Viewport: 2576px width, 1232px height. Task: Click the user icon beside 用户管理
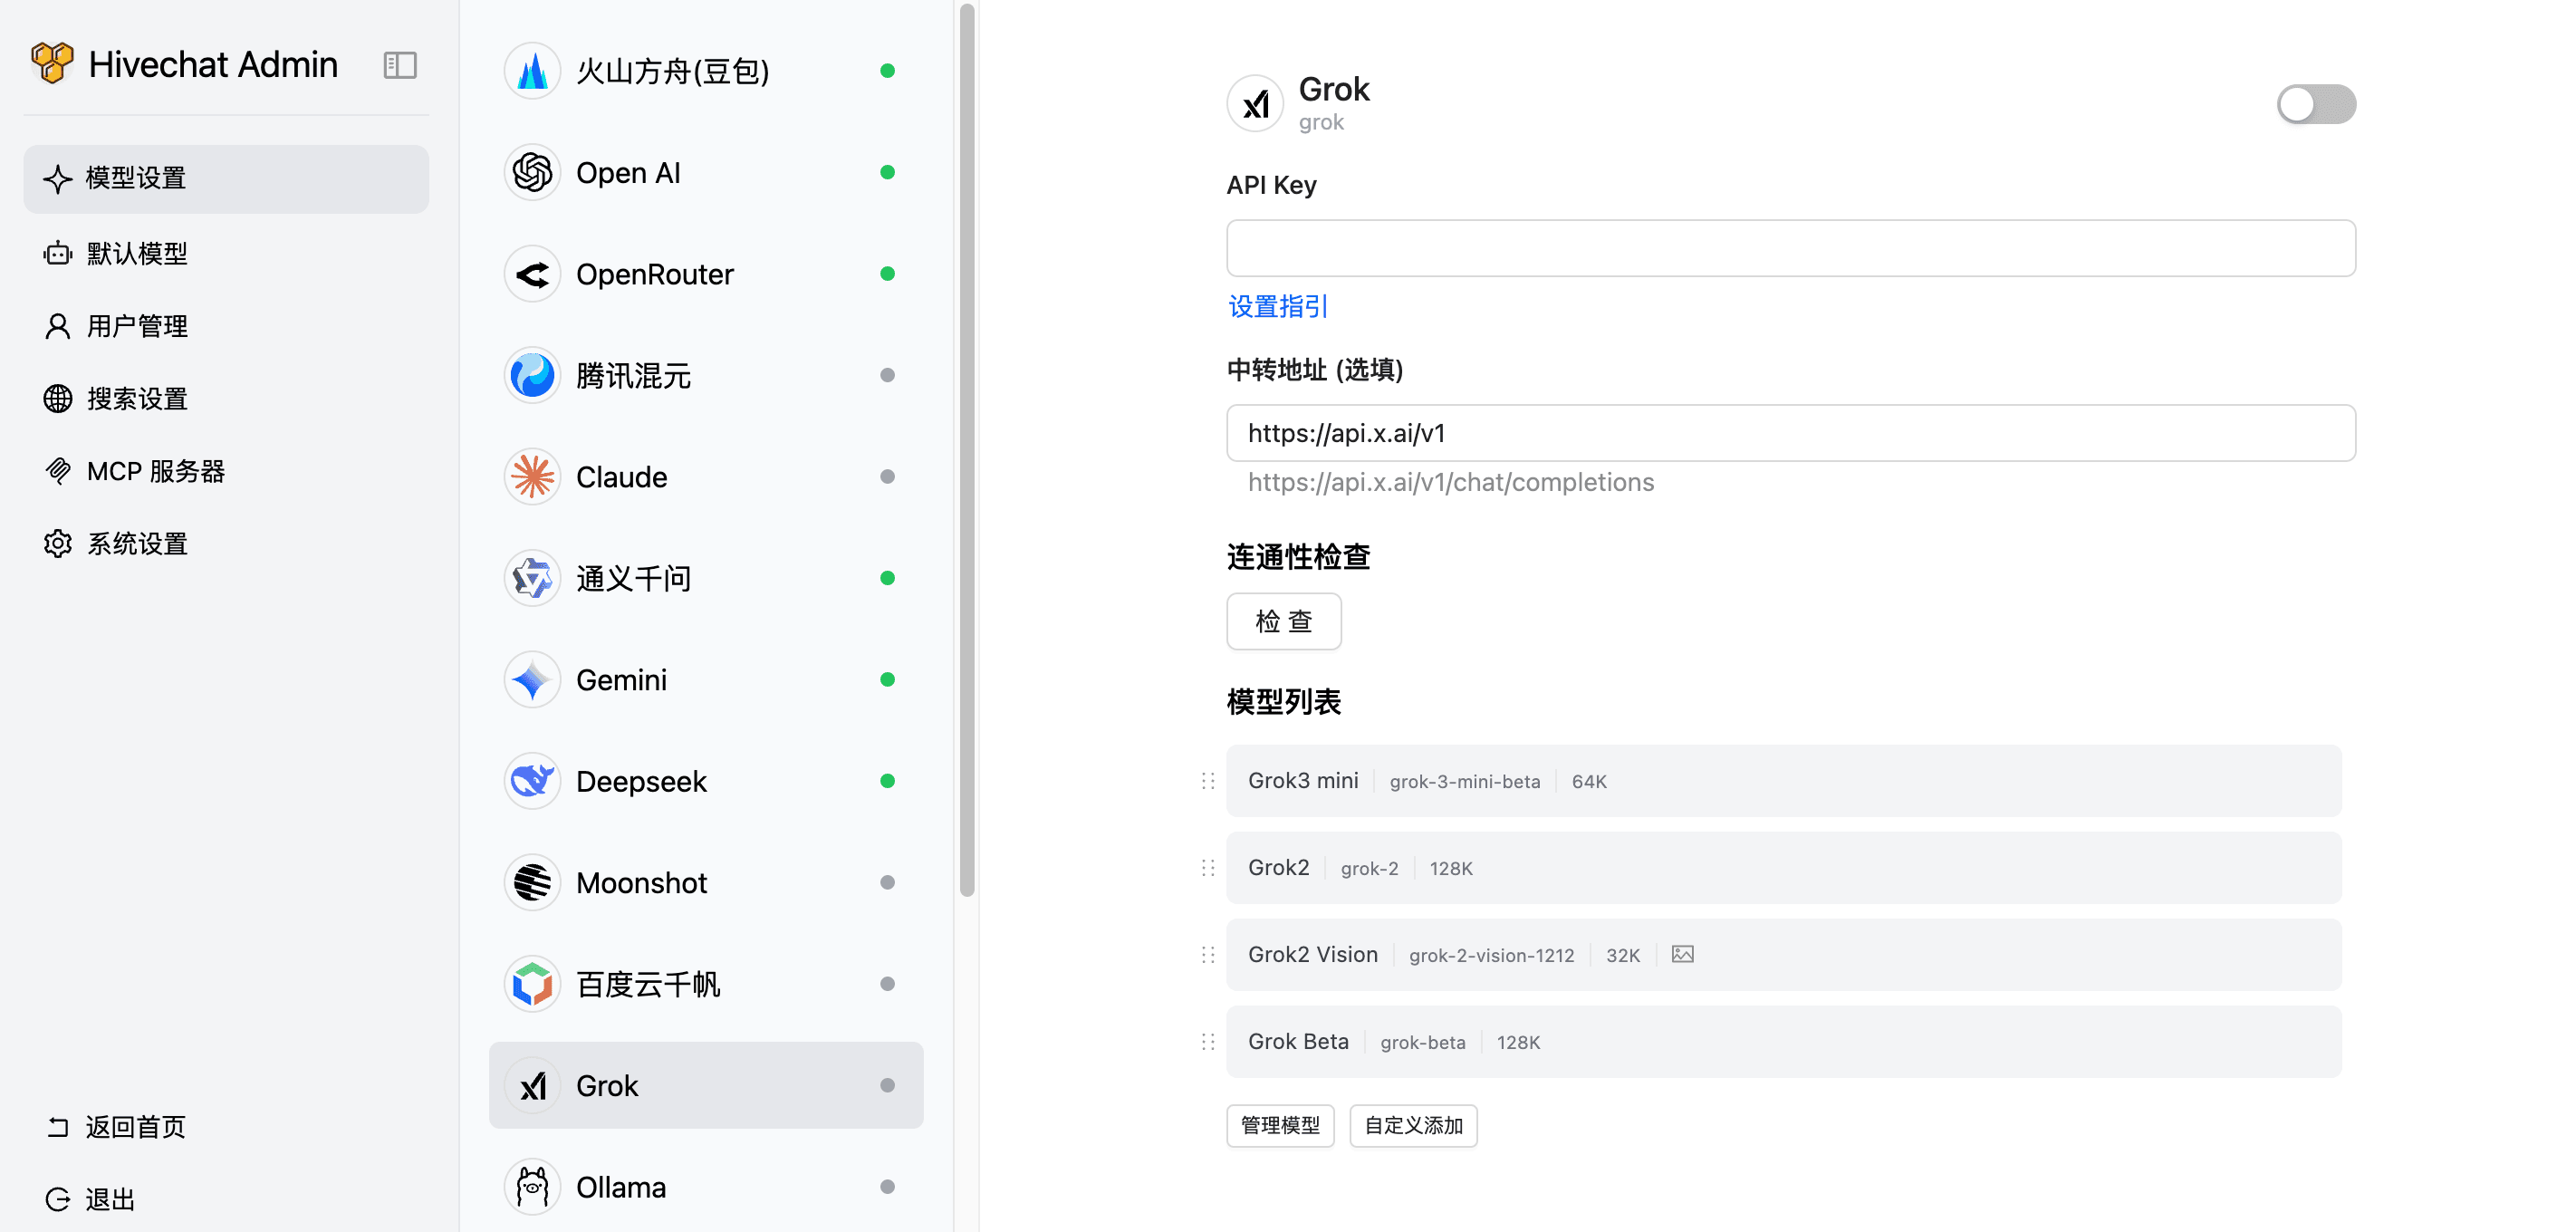point(58,326)
